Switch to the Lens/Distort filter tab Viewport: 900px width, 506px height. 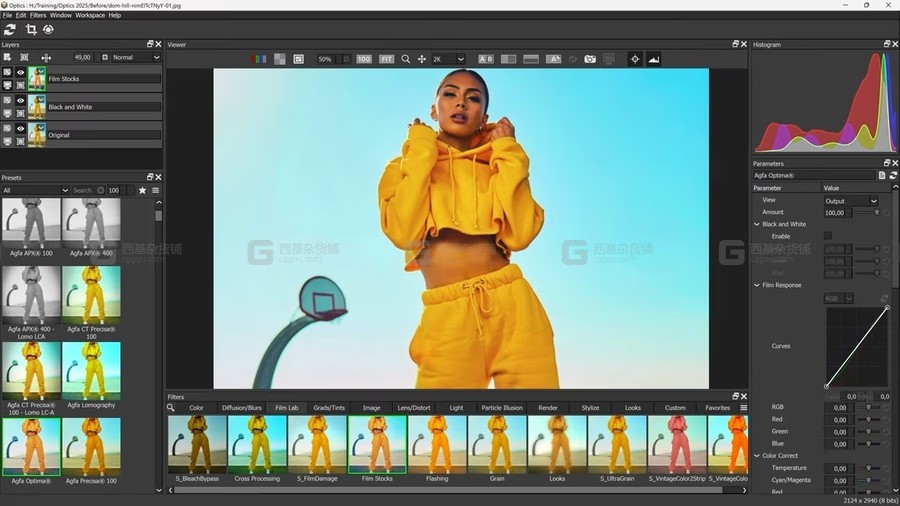pos(414,408)
